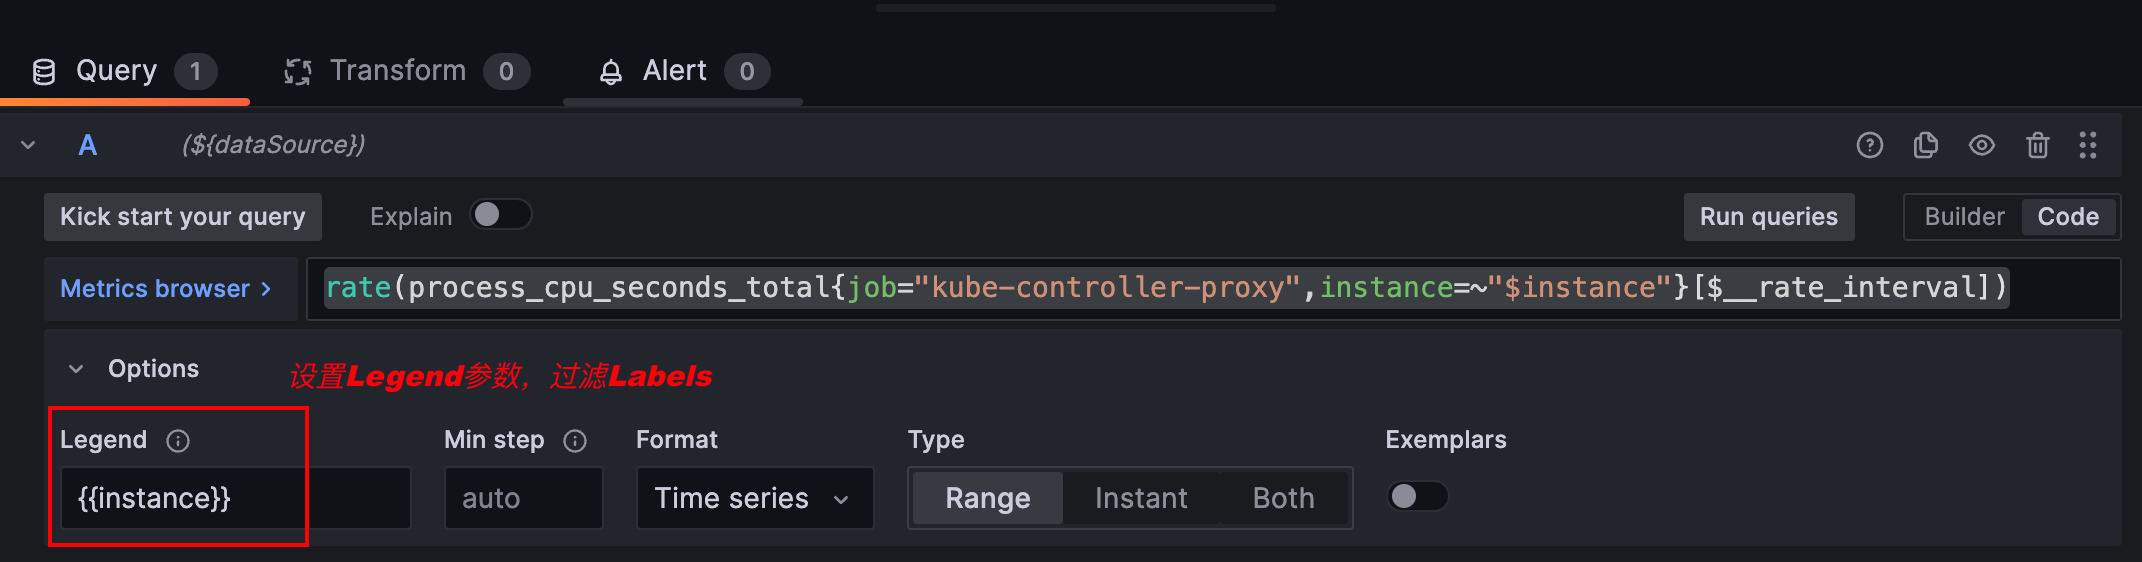
Task: Click the Run queries button
Action: tap(1768, 217)
